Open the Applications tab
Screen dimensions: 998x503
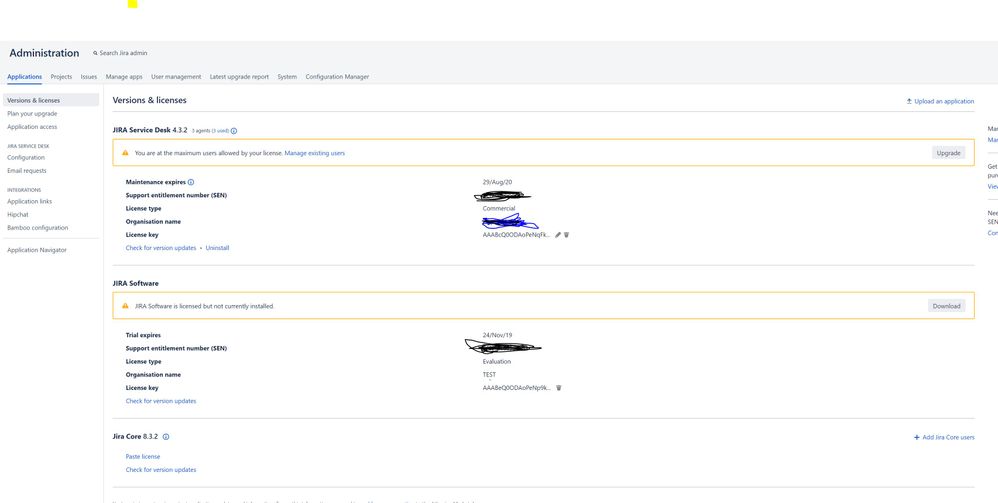[x=24, y=77]
